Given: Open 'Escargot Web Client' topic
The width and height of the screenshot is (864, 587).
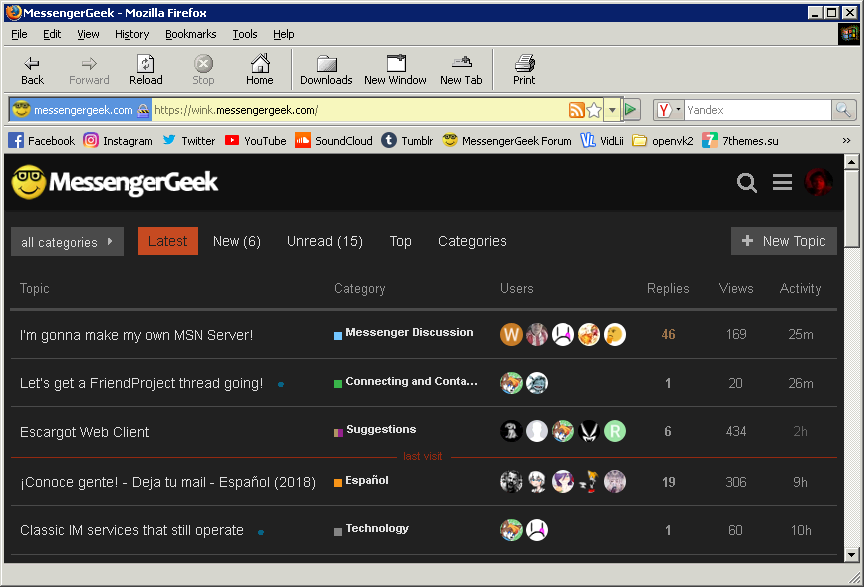Looking at the screenshot, I should [85, 432].
